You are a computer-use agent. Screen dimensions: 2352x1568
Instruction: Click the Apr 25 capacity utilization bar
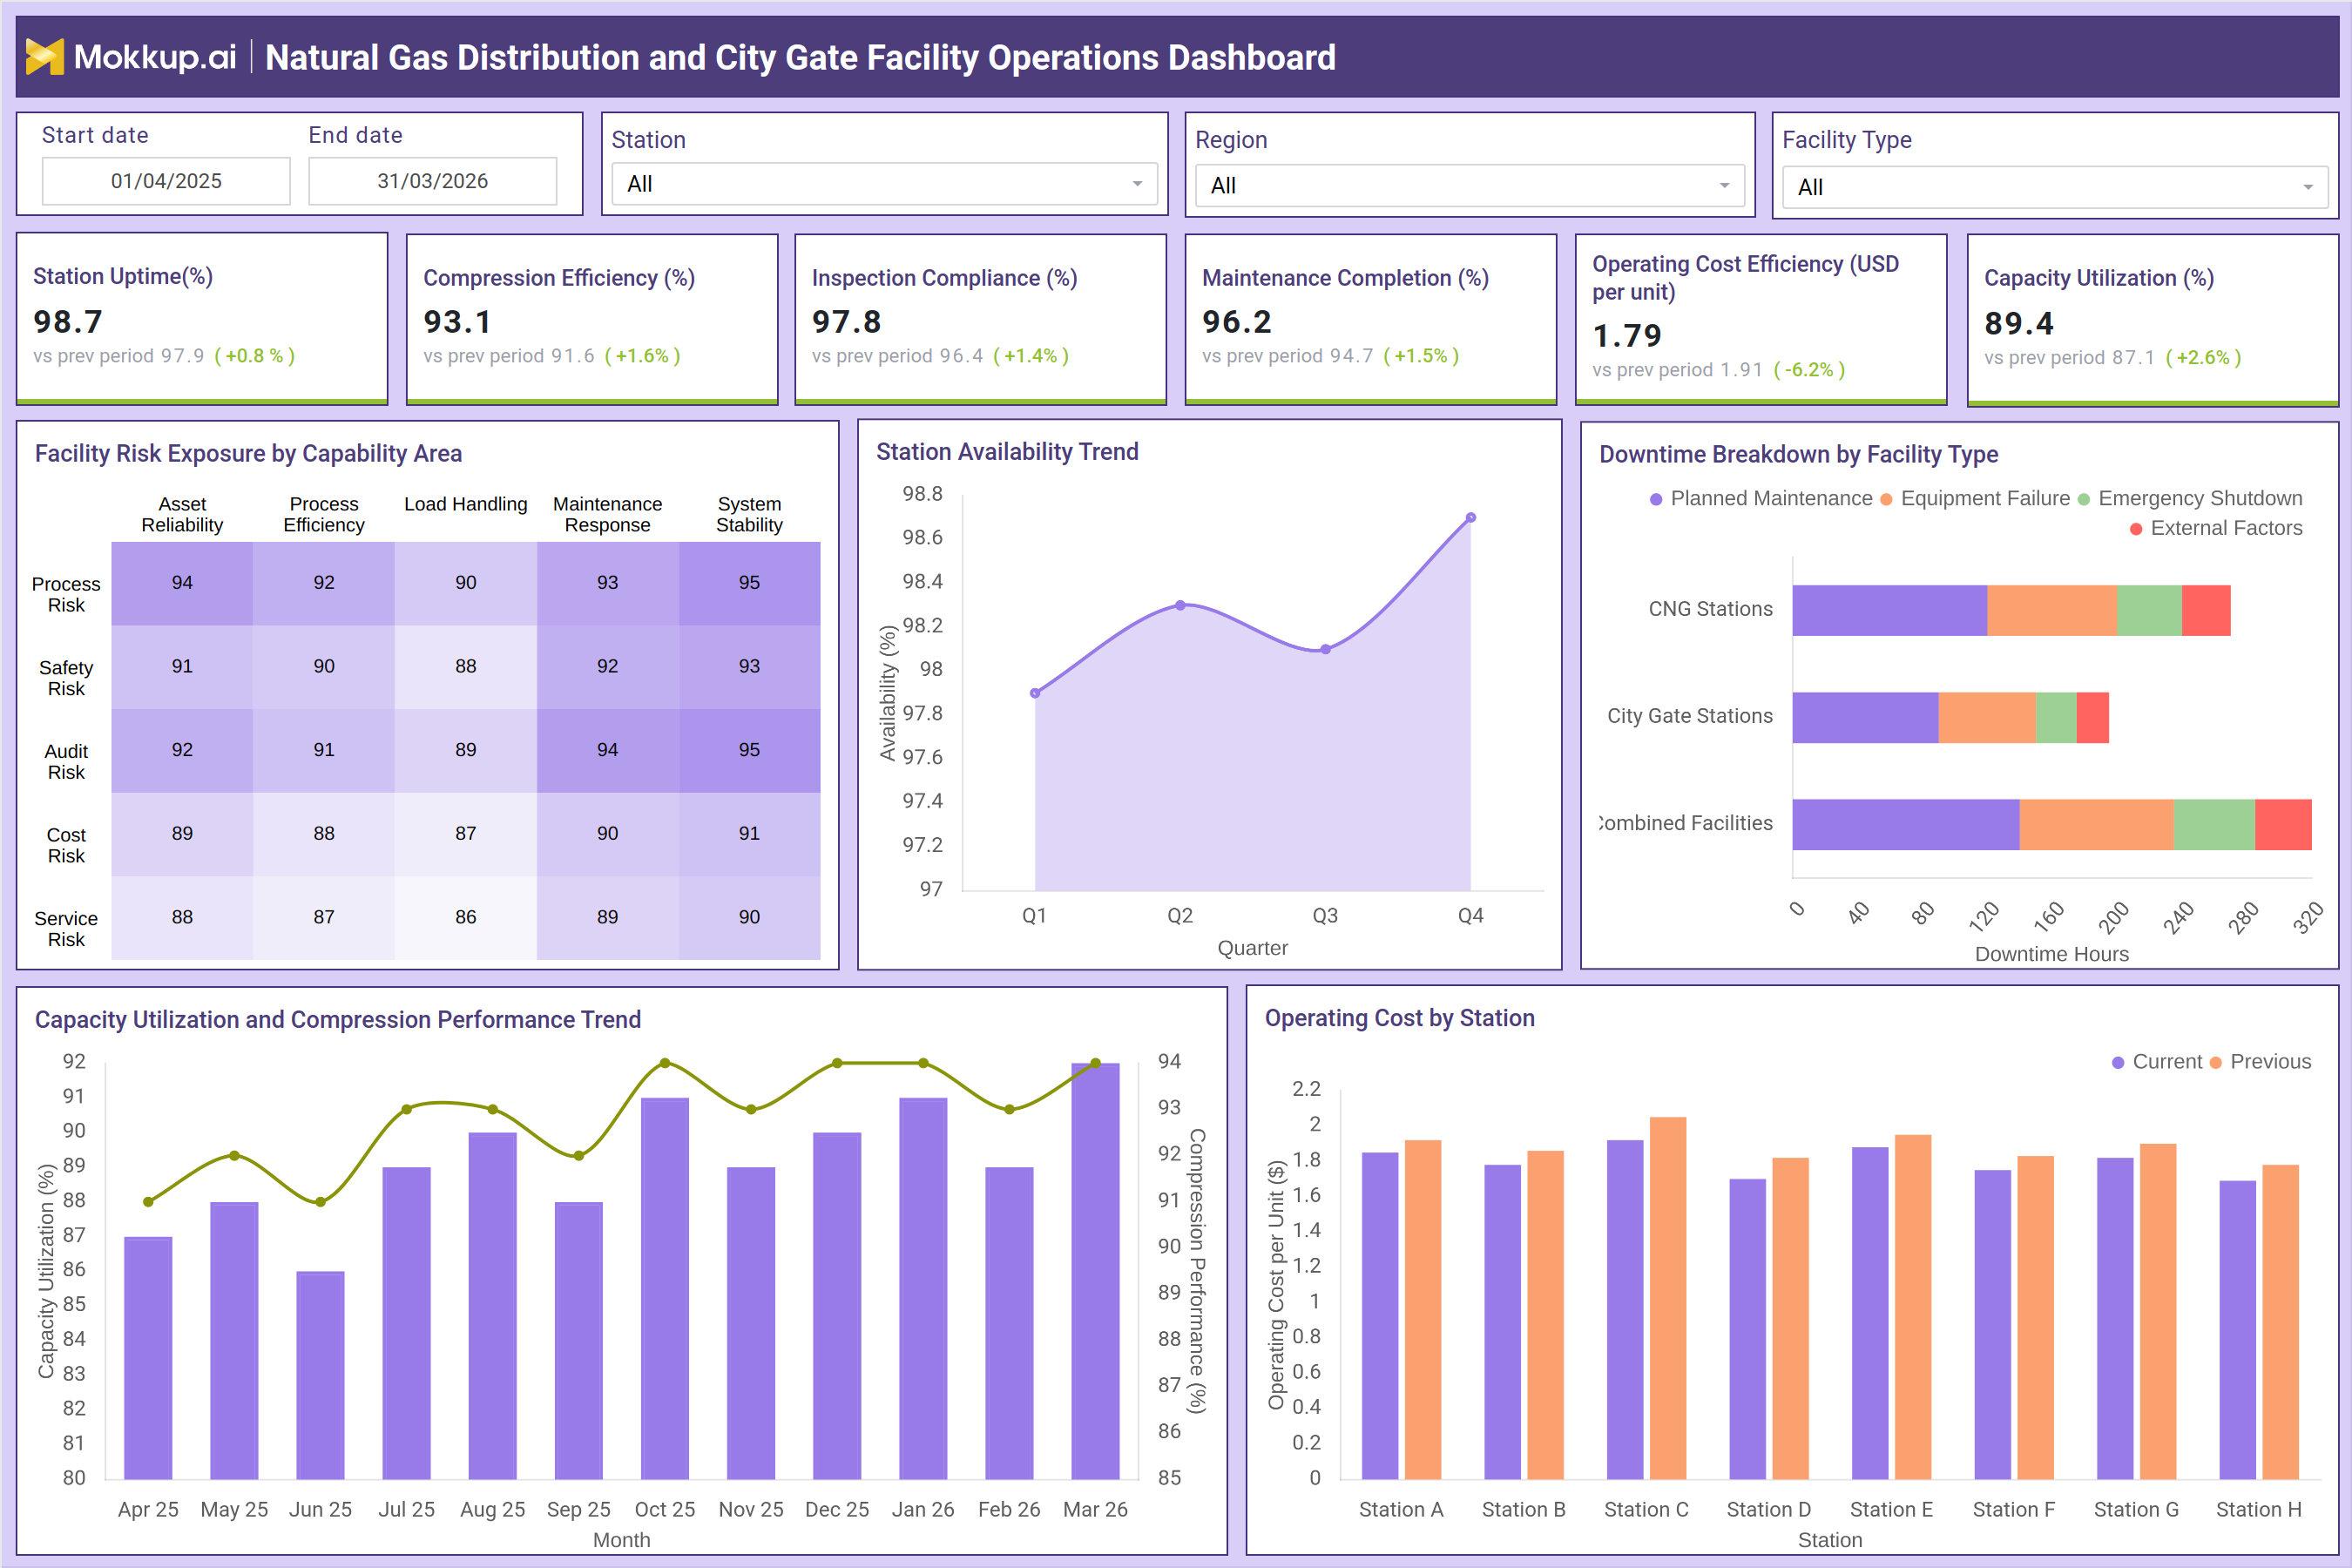tap(148, 1358)
